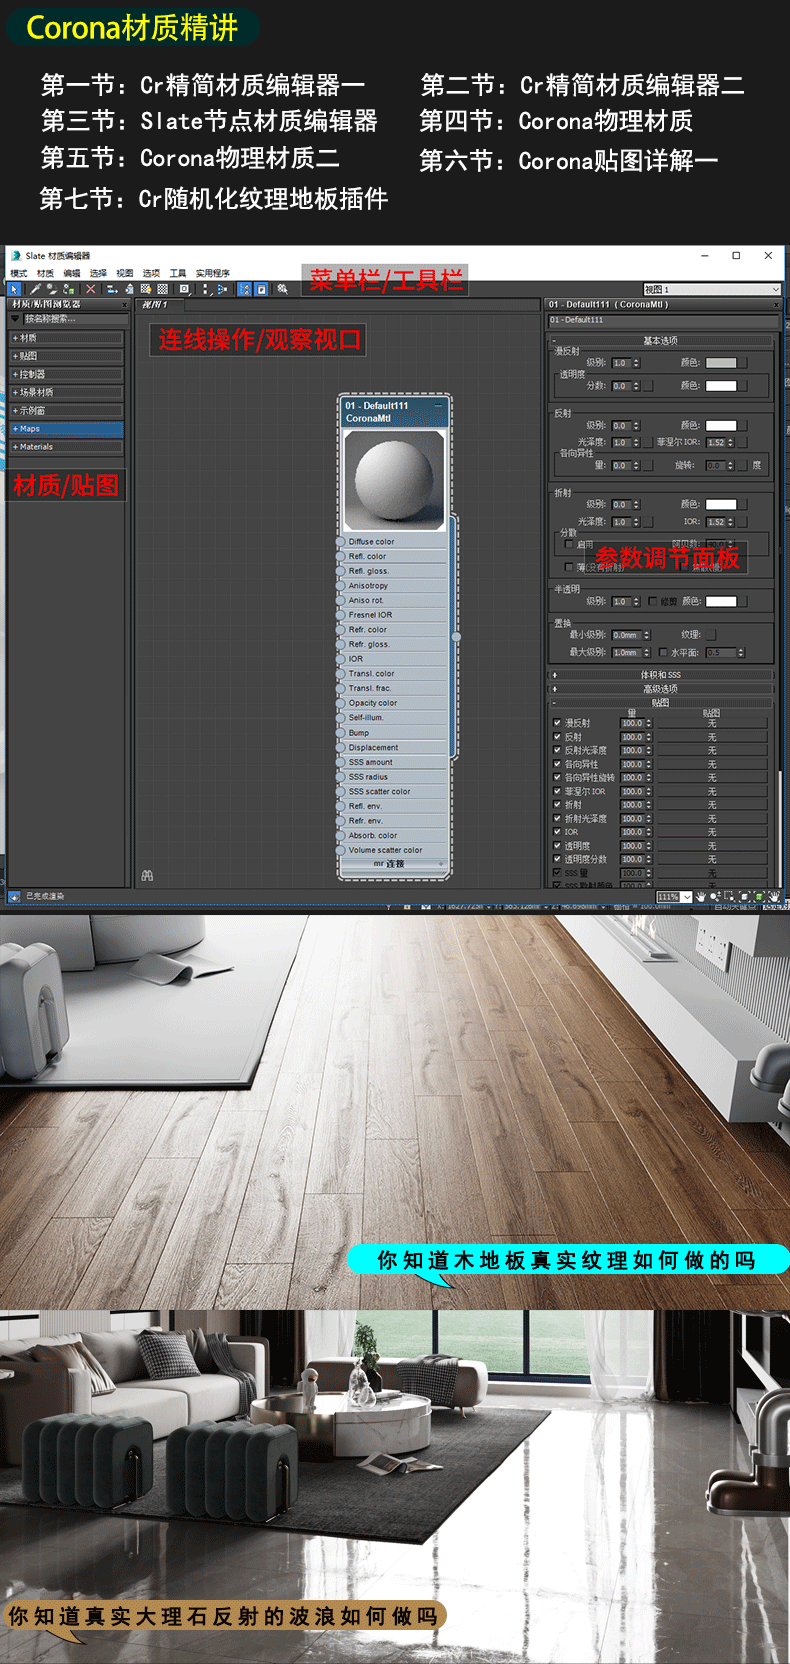The height and width of the screenshot is (1664, 790).
Task: Toggle 透明度分数 map checkbox
Action: coord(557,859)
